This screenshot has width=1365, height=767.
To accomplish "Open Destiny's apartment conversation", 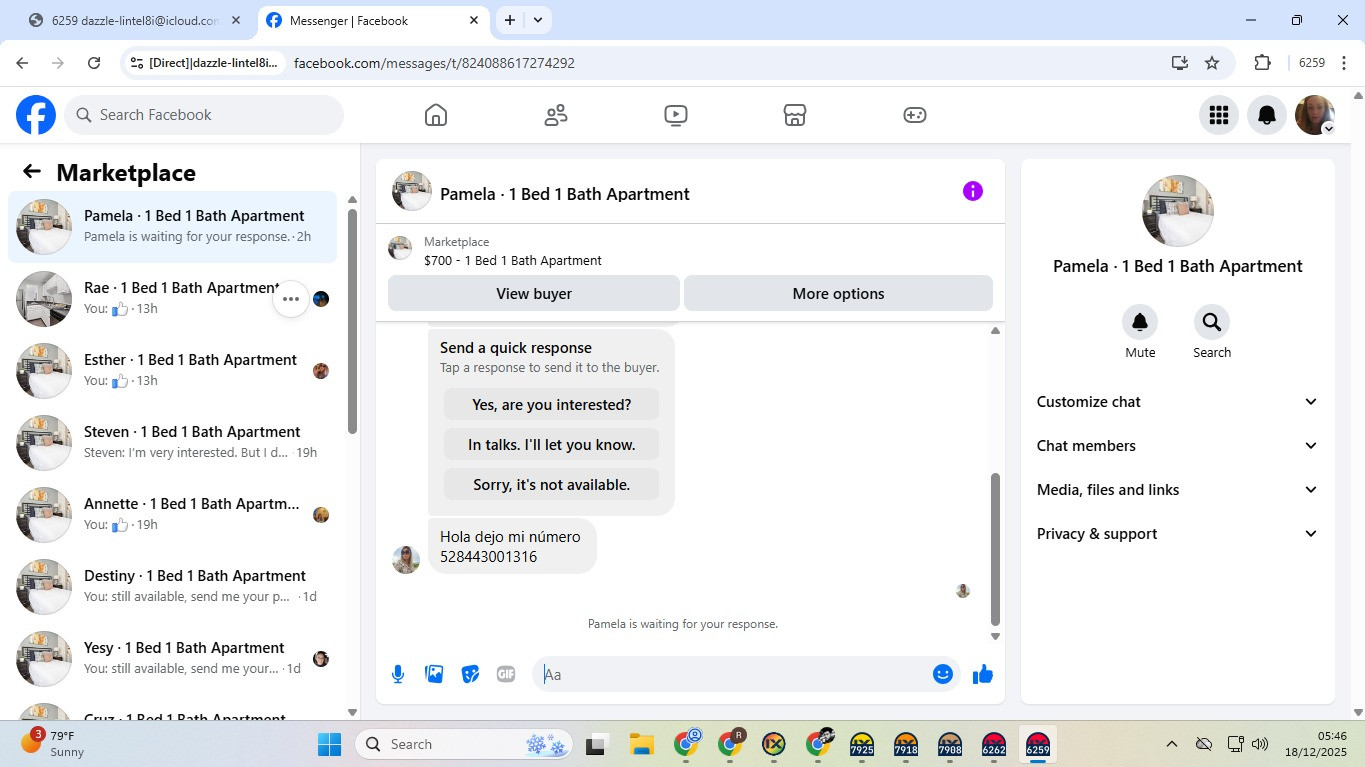I will [x=173, y=587].
